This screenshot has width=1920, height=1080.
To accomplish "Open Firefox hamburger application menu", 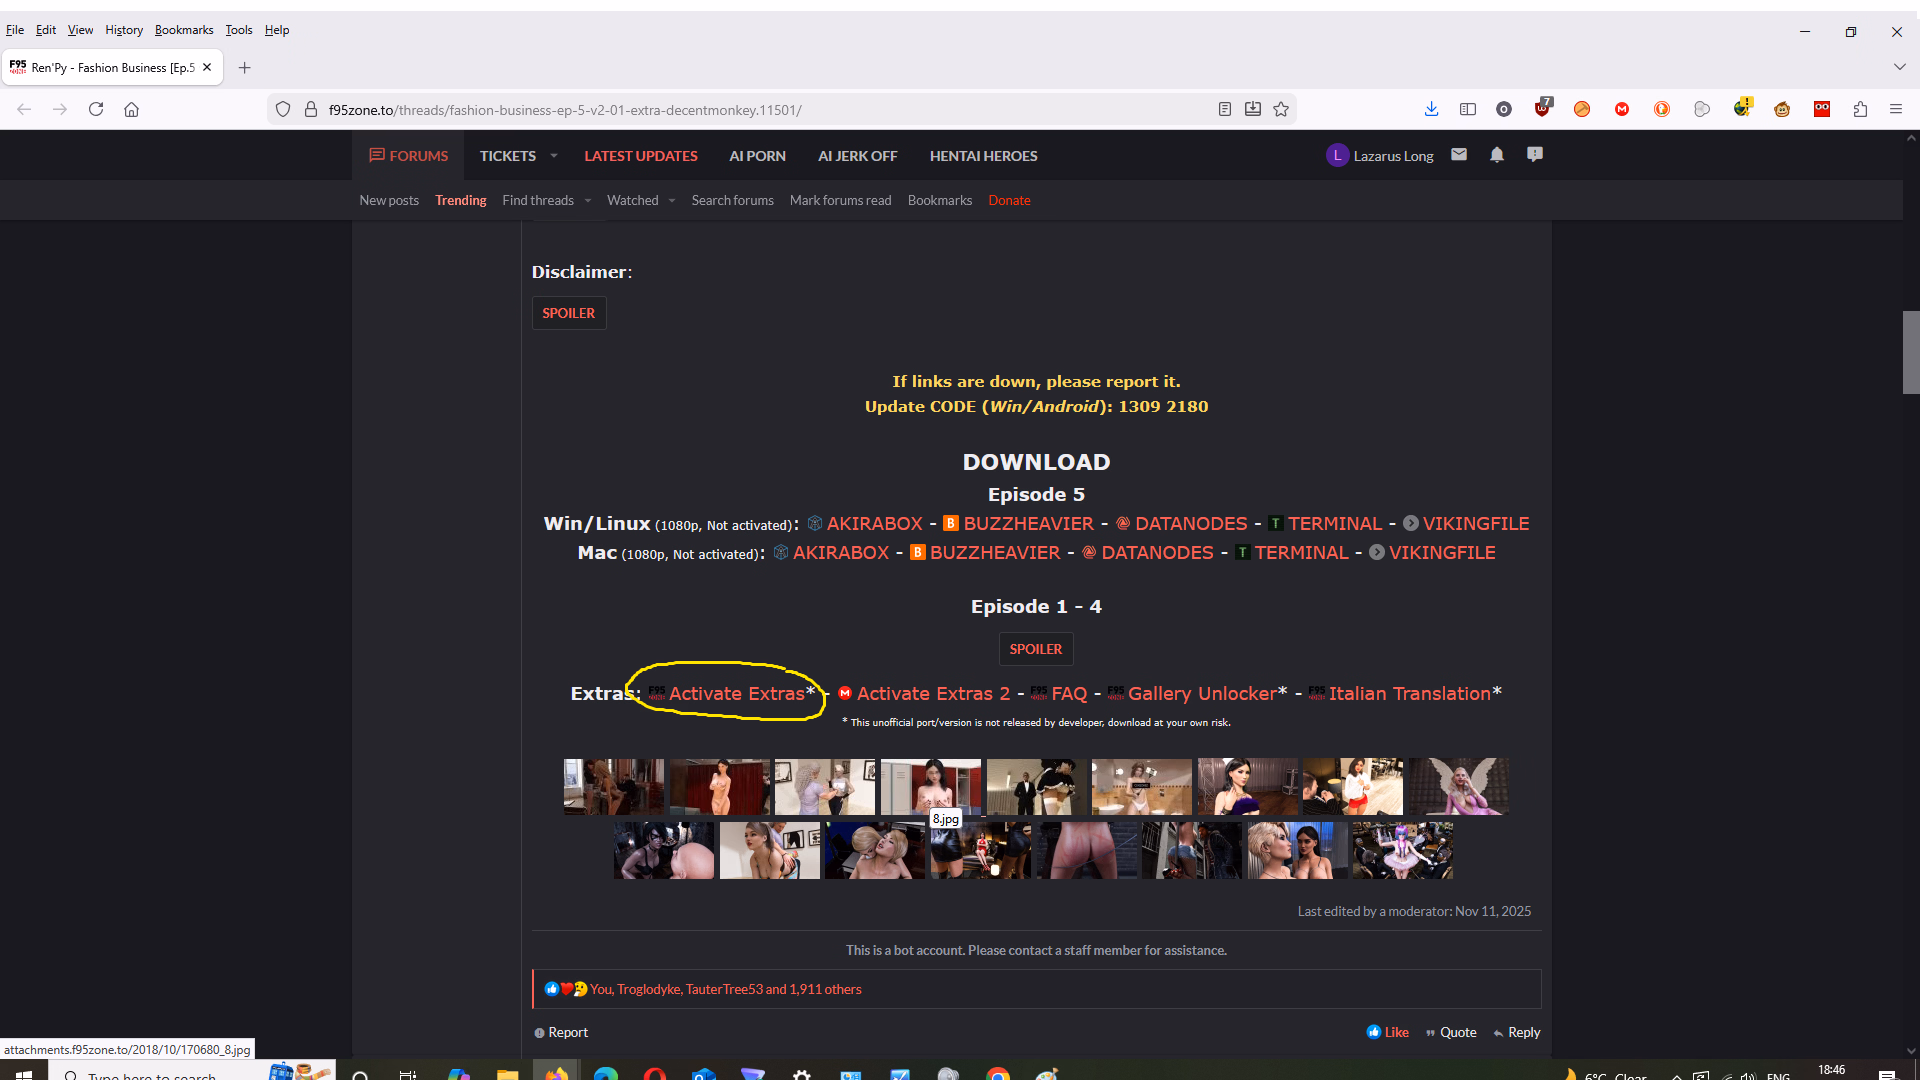I will [1896, 109].
